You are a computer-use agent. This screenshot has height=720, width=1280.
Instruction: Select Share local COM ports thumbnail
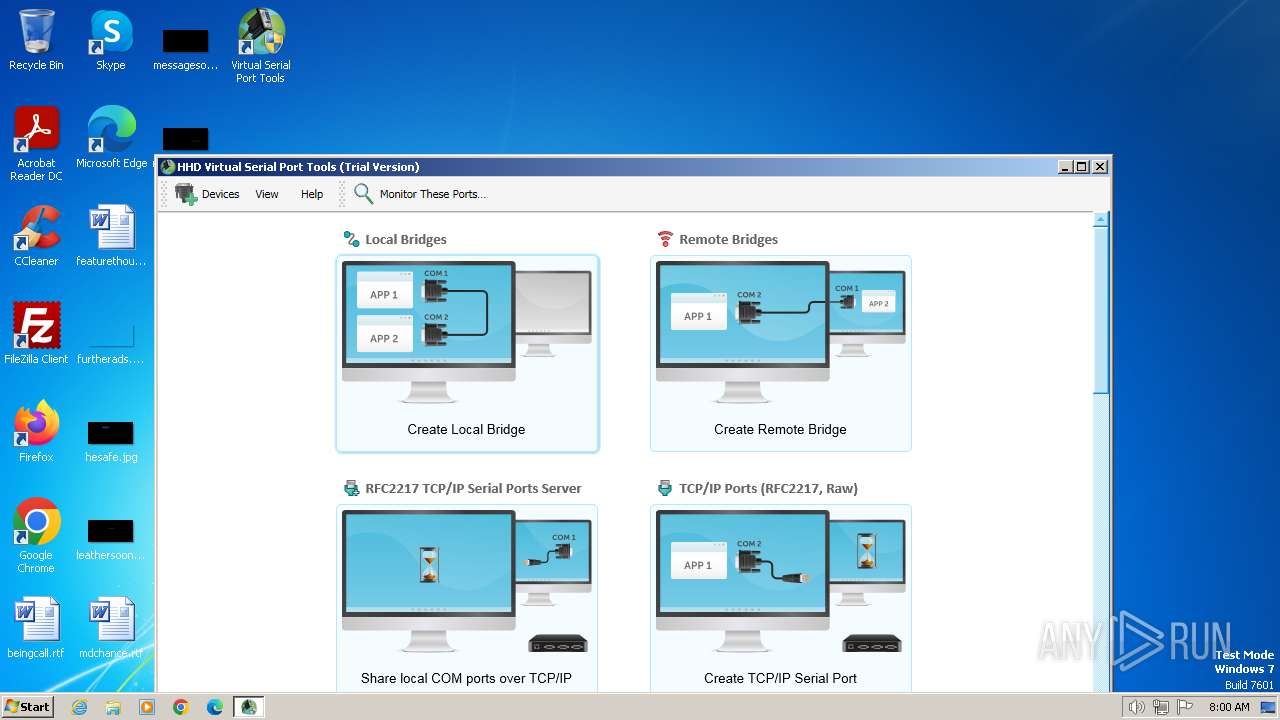point(467,581)
